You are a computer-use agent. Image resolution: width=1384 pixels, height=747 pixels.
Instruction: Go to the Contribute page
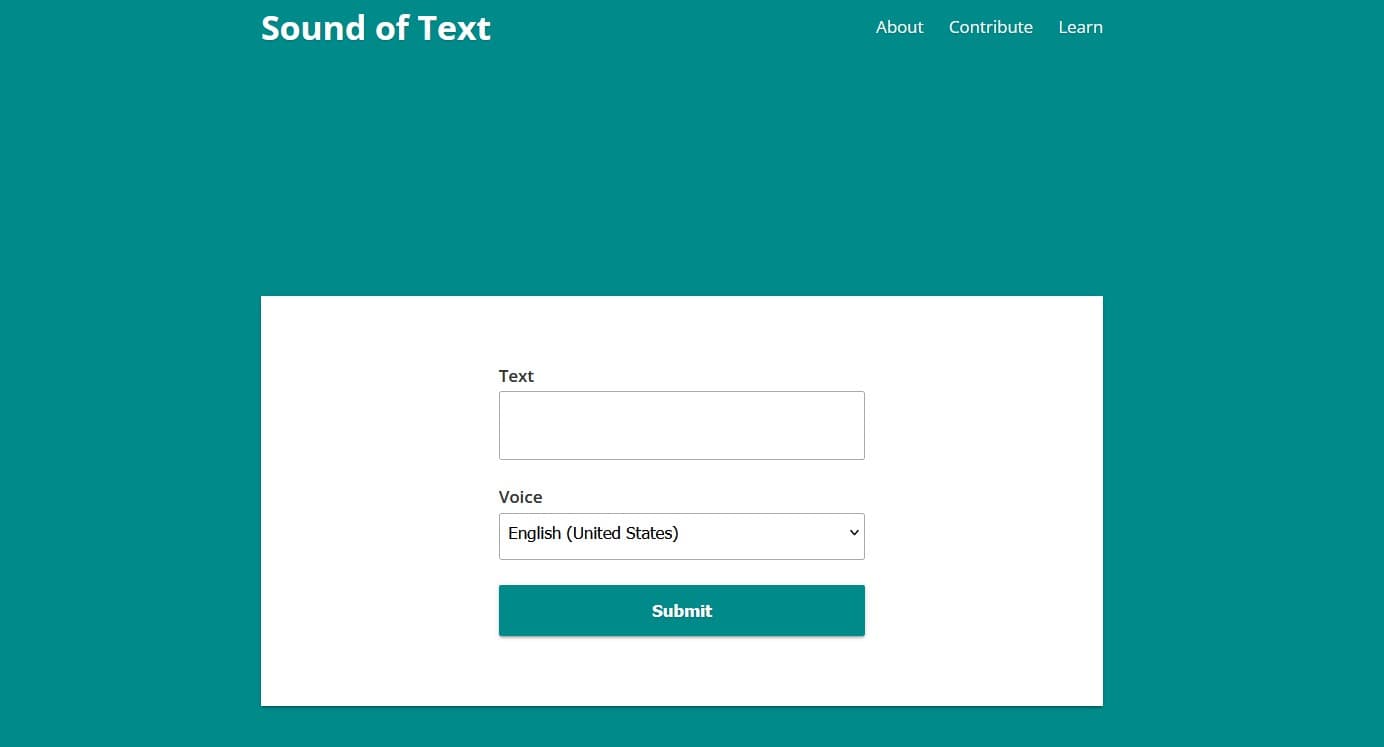pyautogui.click(x=990, y=27)
